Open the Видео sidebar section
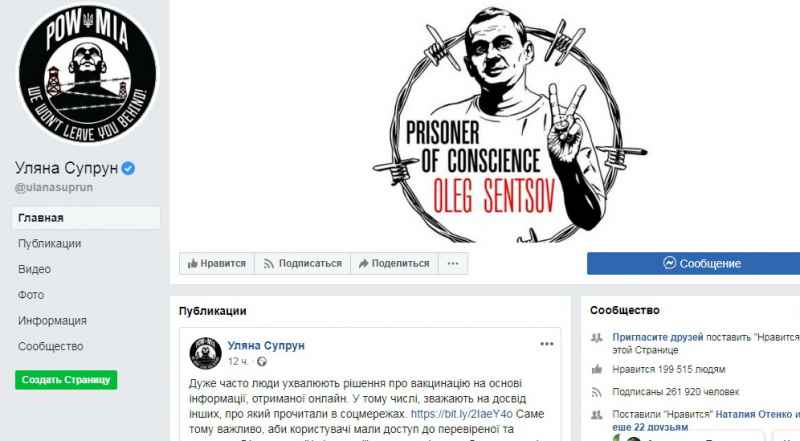800x441 pixels. tap(34, 269)
